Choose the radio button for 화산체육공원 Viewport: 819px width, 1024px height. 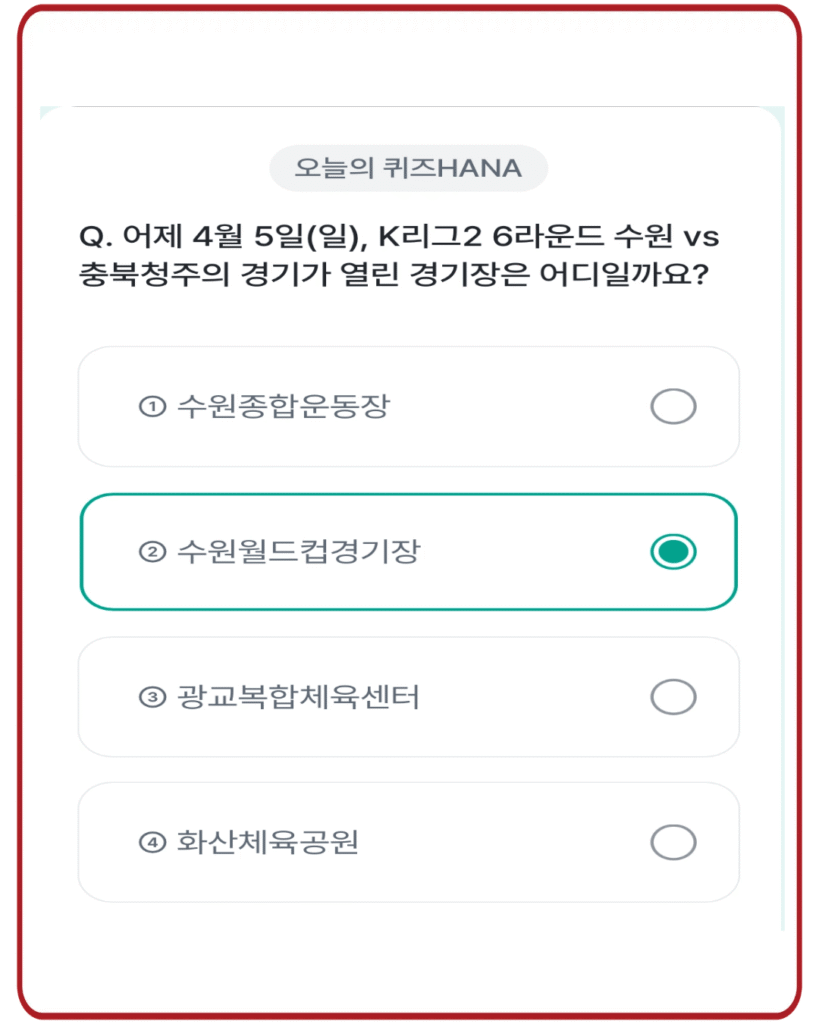tap(675, 840)
